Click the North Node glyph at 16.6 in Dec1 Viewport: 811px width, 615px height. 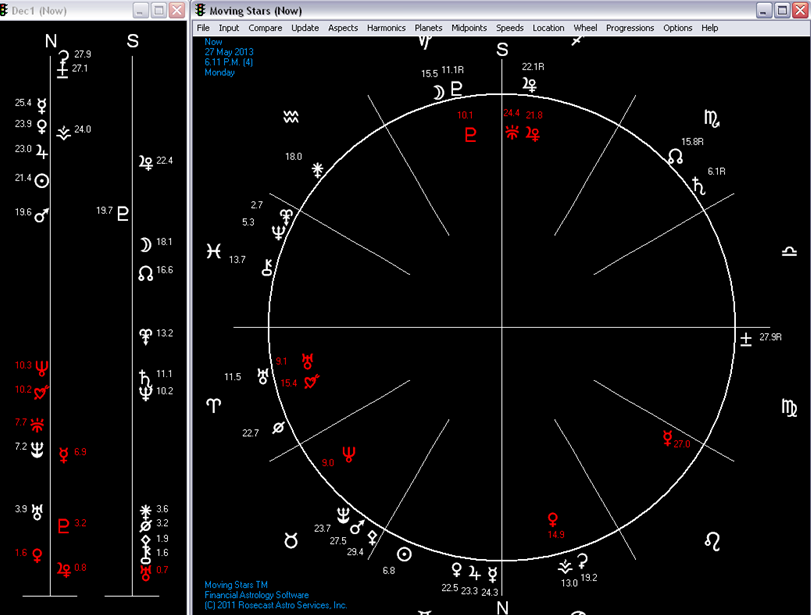(145, 273)
